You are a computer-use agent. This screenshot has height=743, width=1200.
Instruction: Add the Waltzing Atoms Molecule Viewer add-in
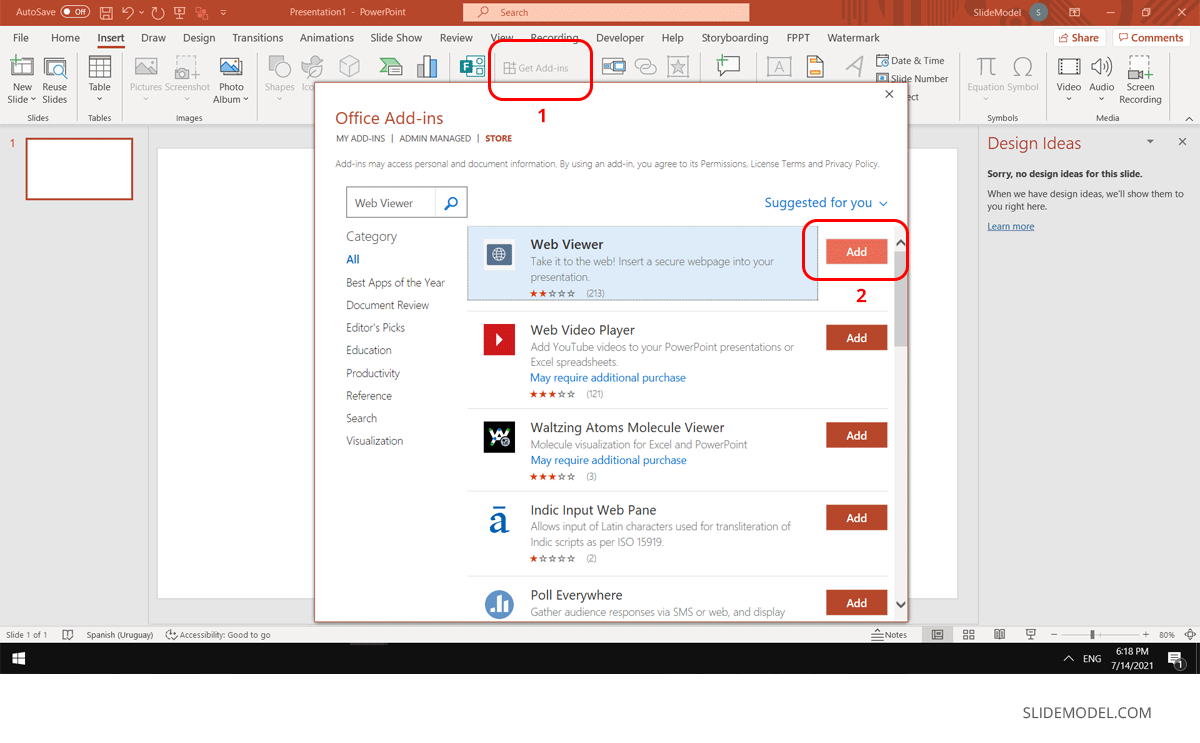point(857,435)
